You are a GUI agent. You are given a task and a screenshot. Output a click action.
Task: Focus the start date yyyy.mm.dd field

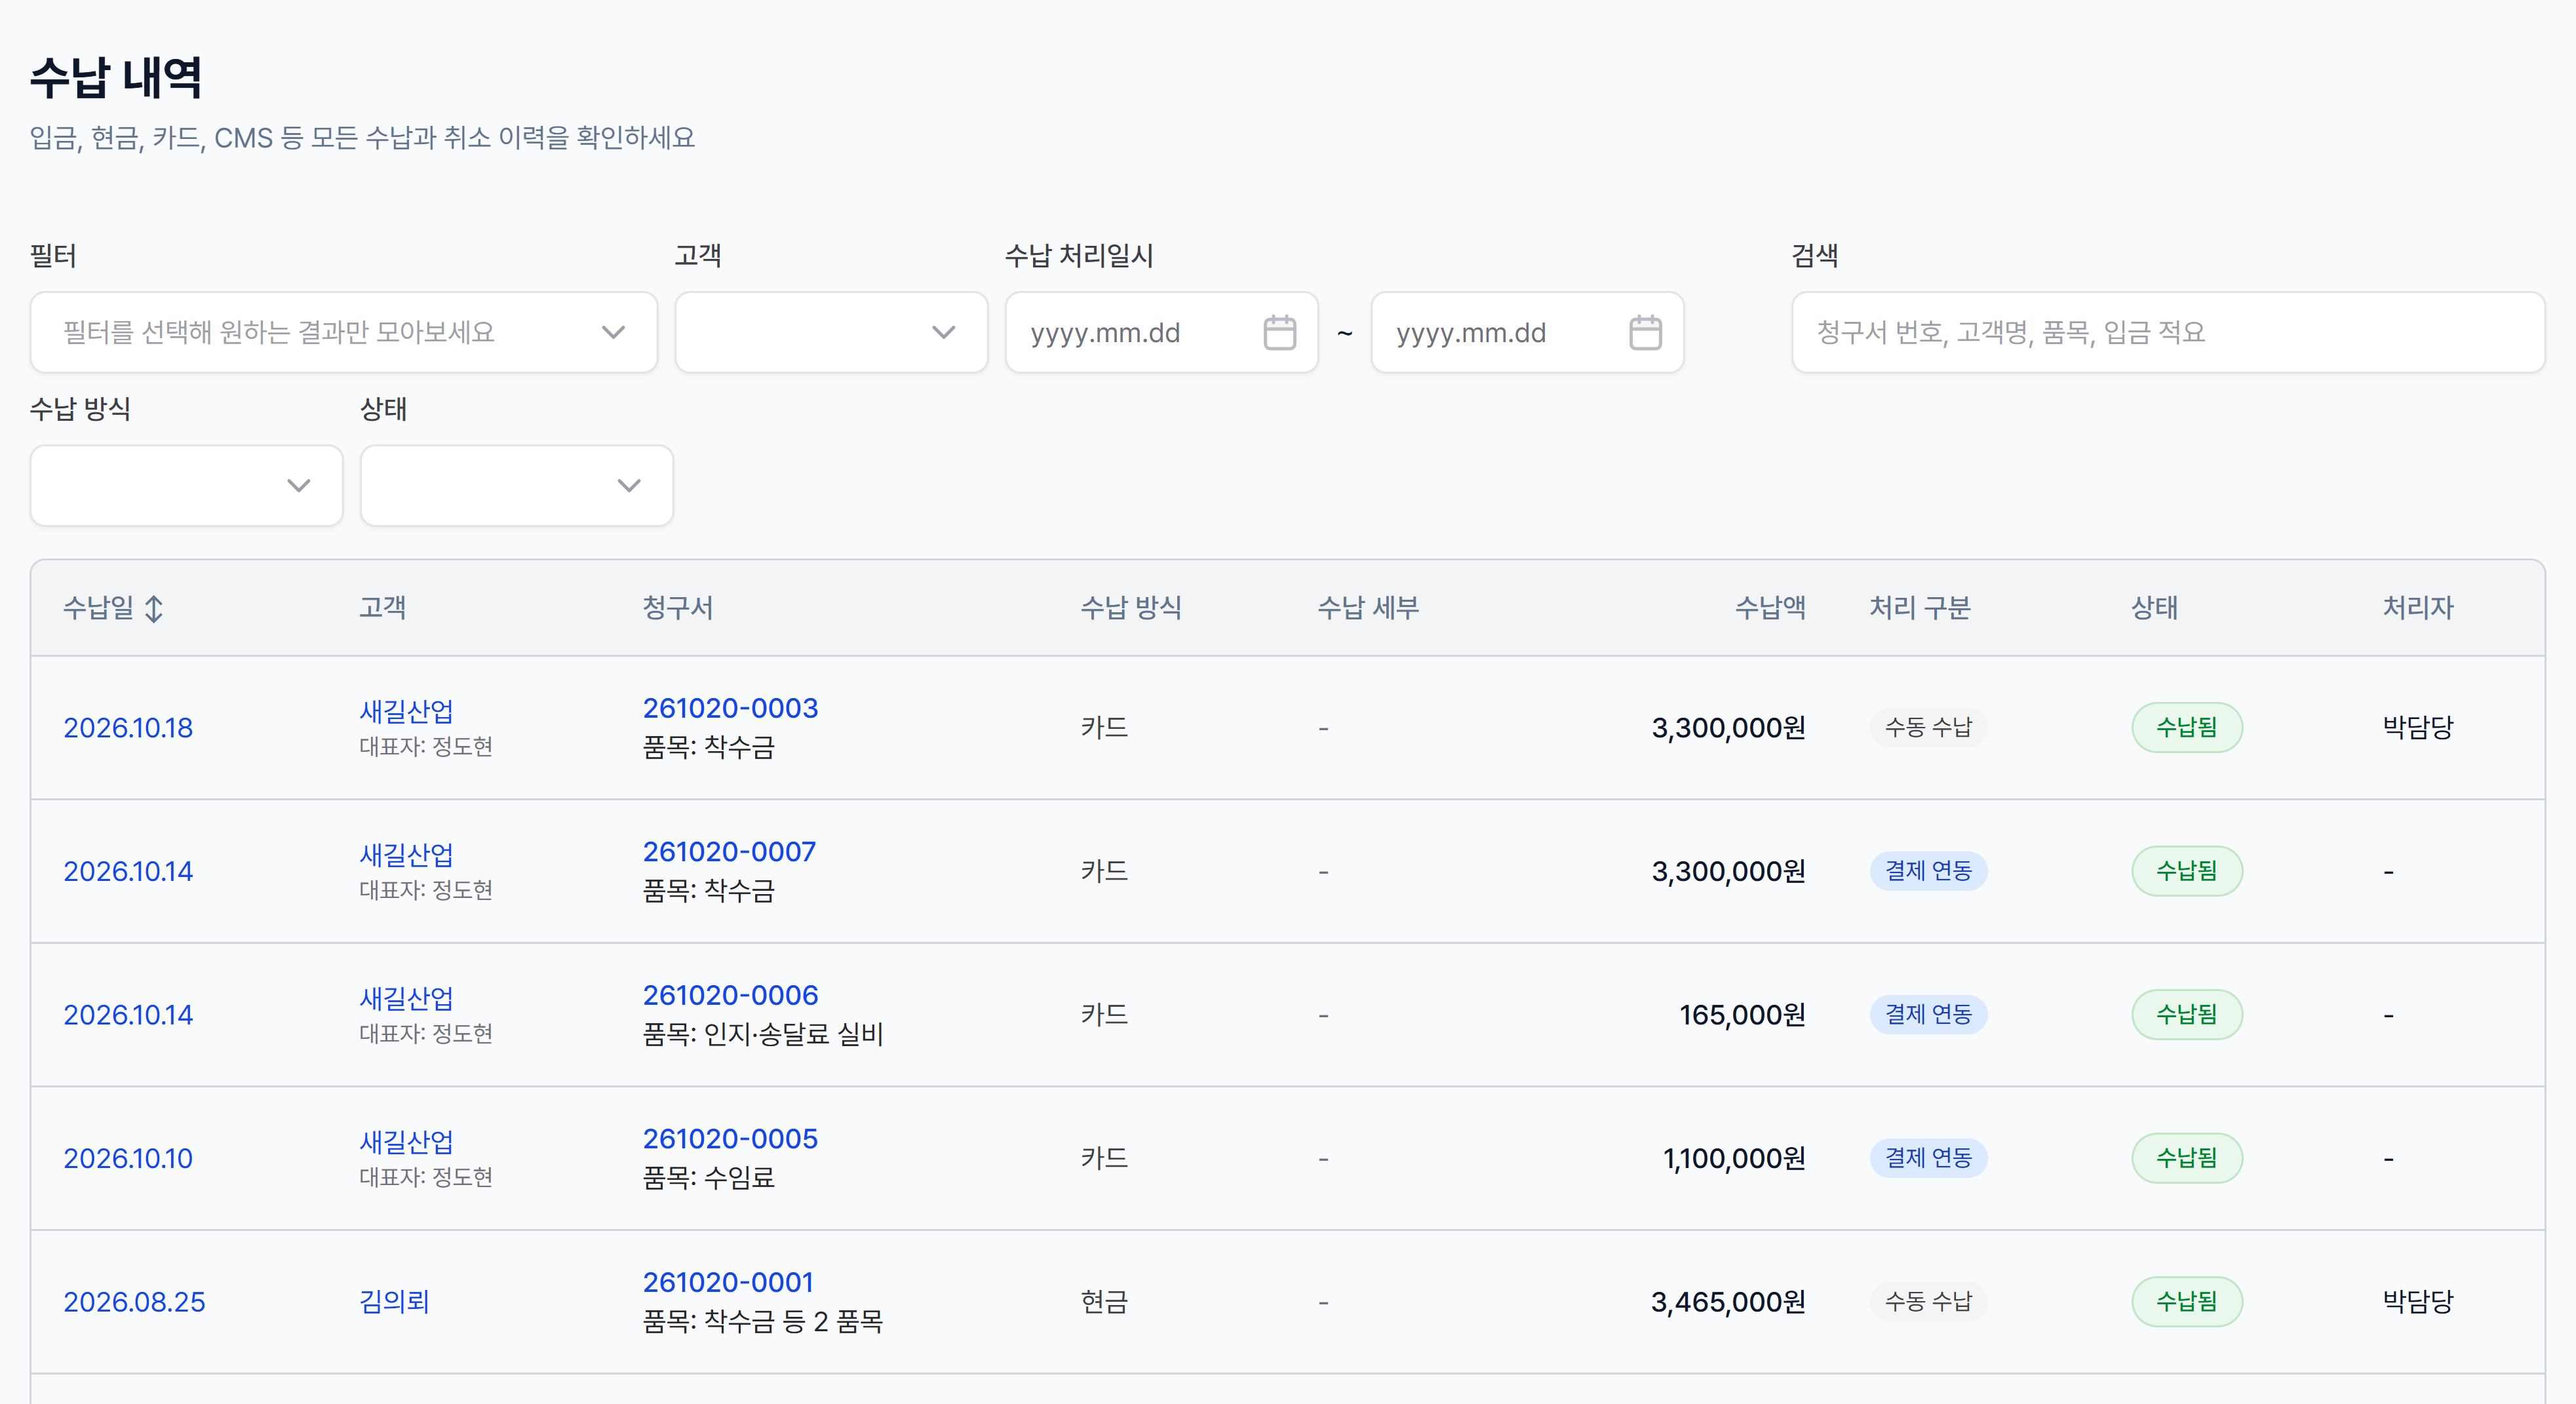coord(1162,332)
